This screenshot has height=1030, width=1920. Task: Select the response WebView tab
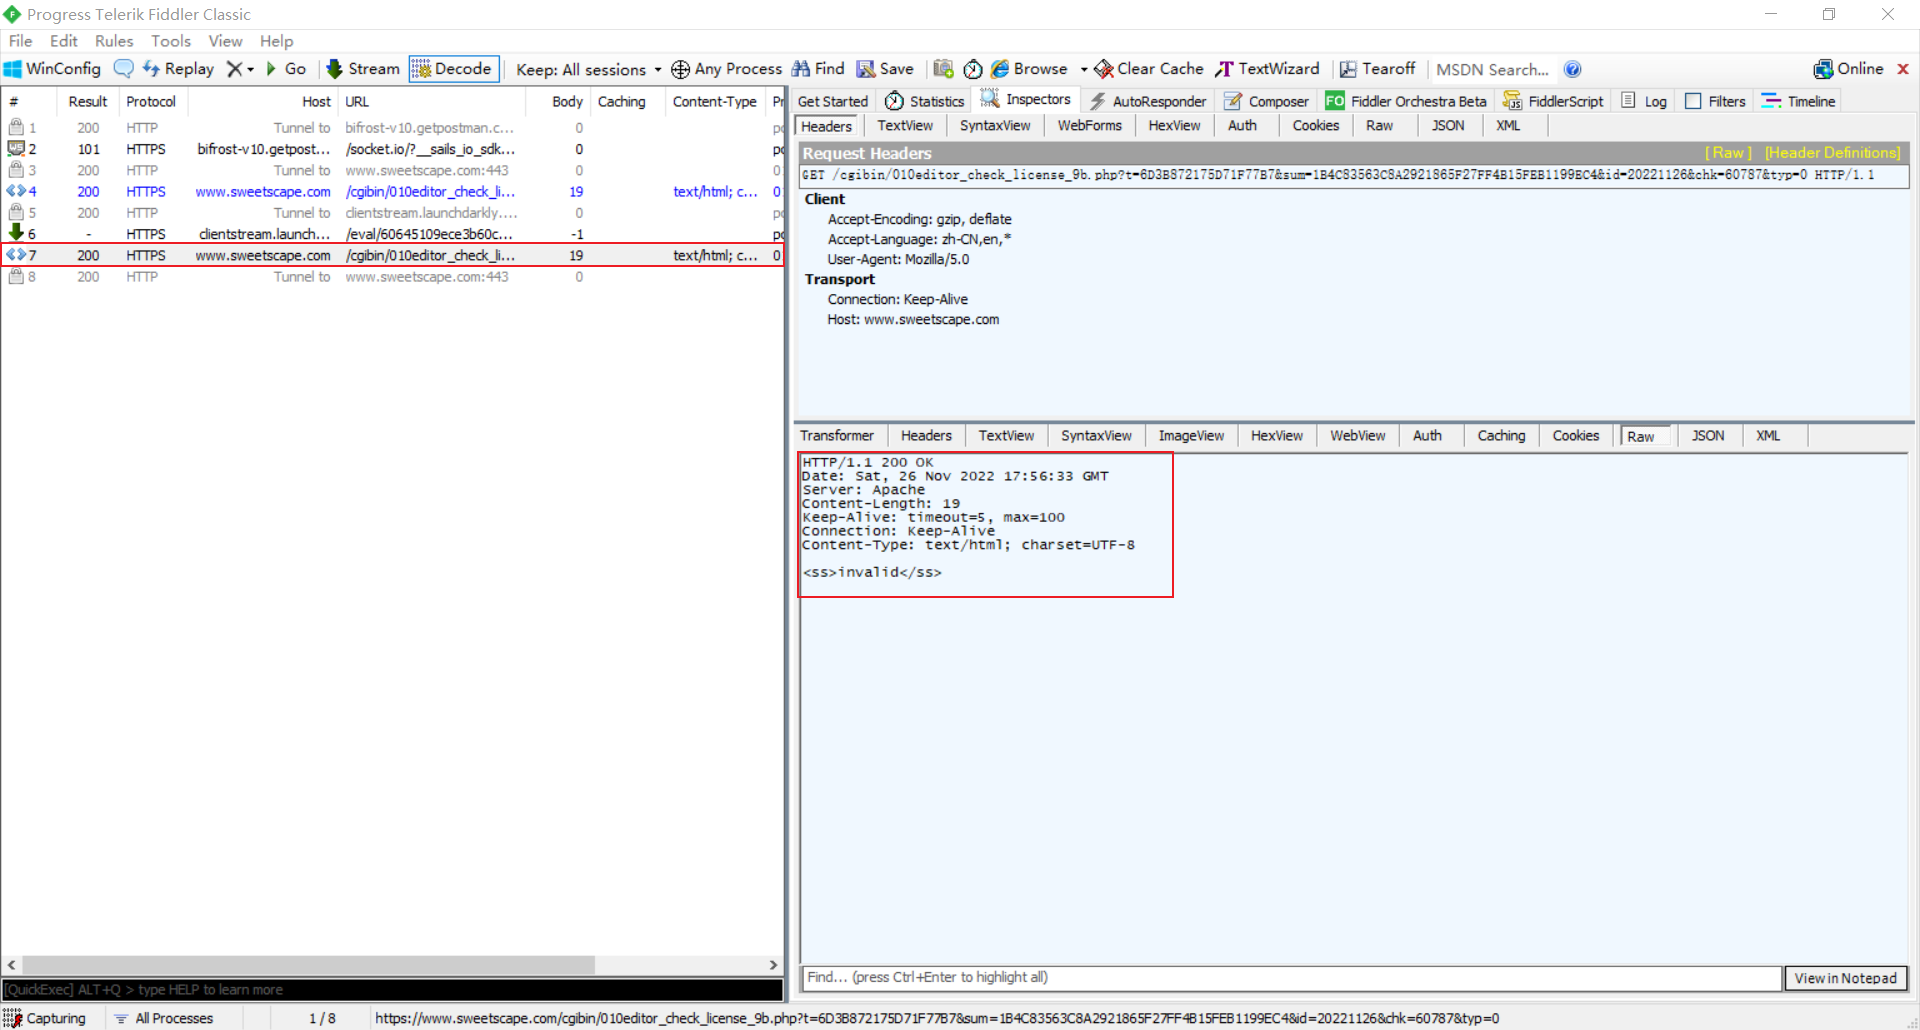tap(1358, 436)
